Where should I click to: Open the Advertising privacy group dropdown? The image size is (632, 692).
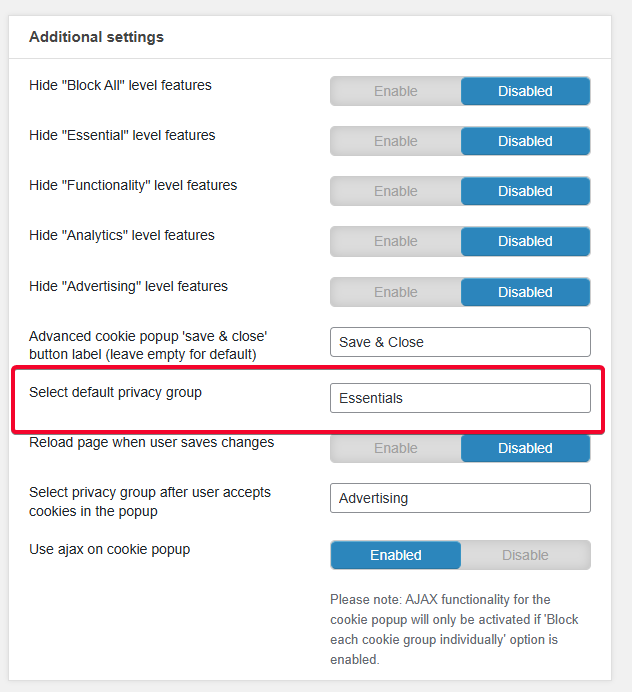[460, 498]
